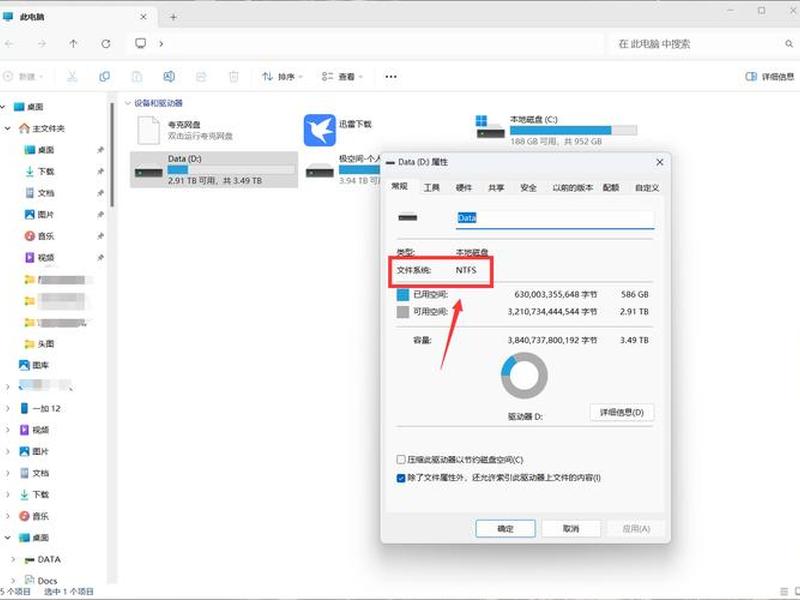Switch to the 以前的版本 tab

572,188
